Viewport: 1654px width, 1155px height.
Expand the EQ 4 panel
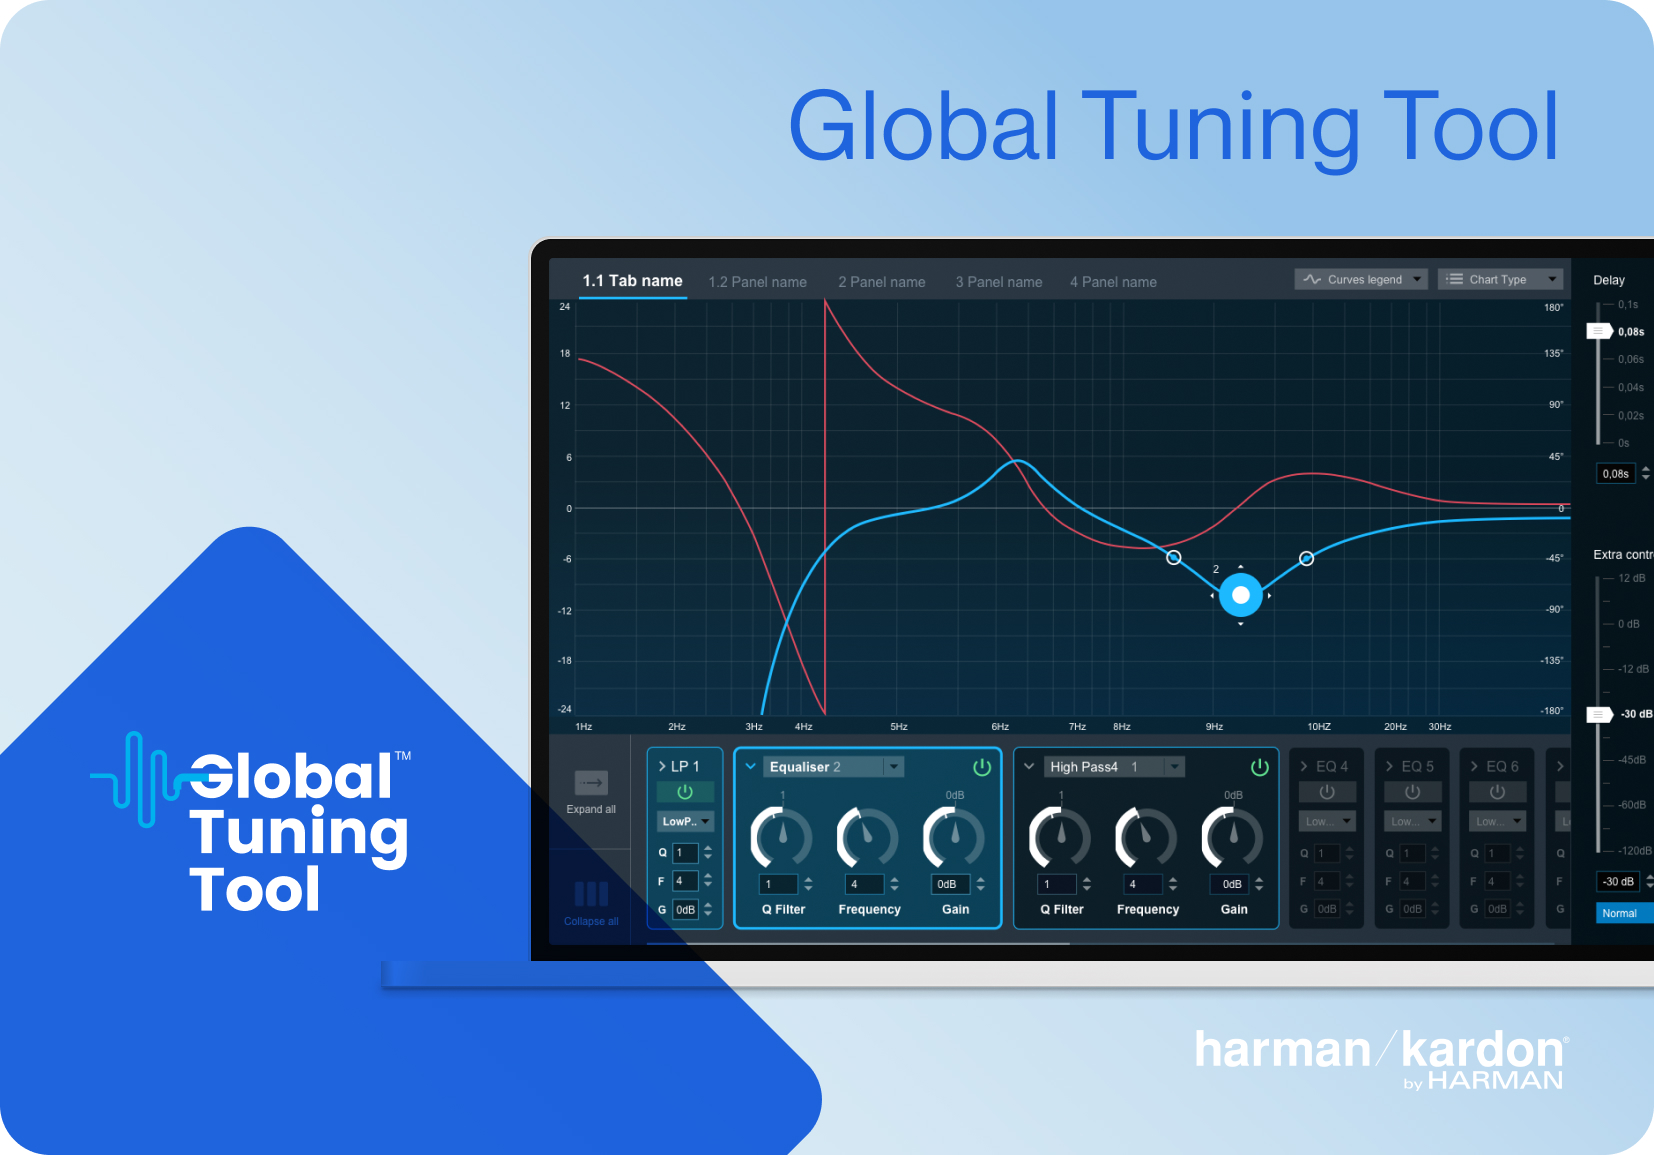(1304, 766)
